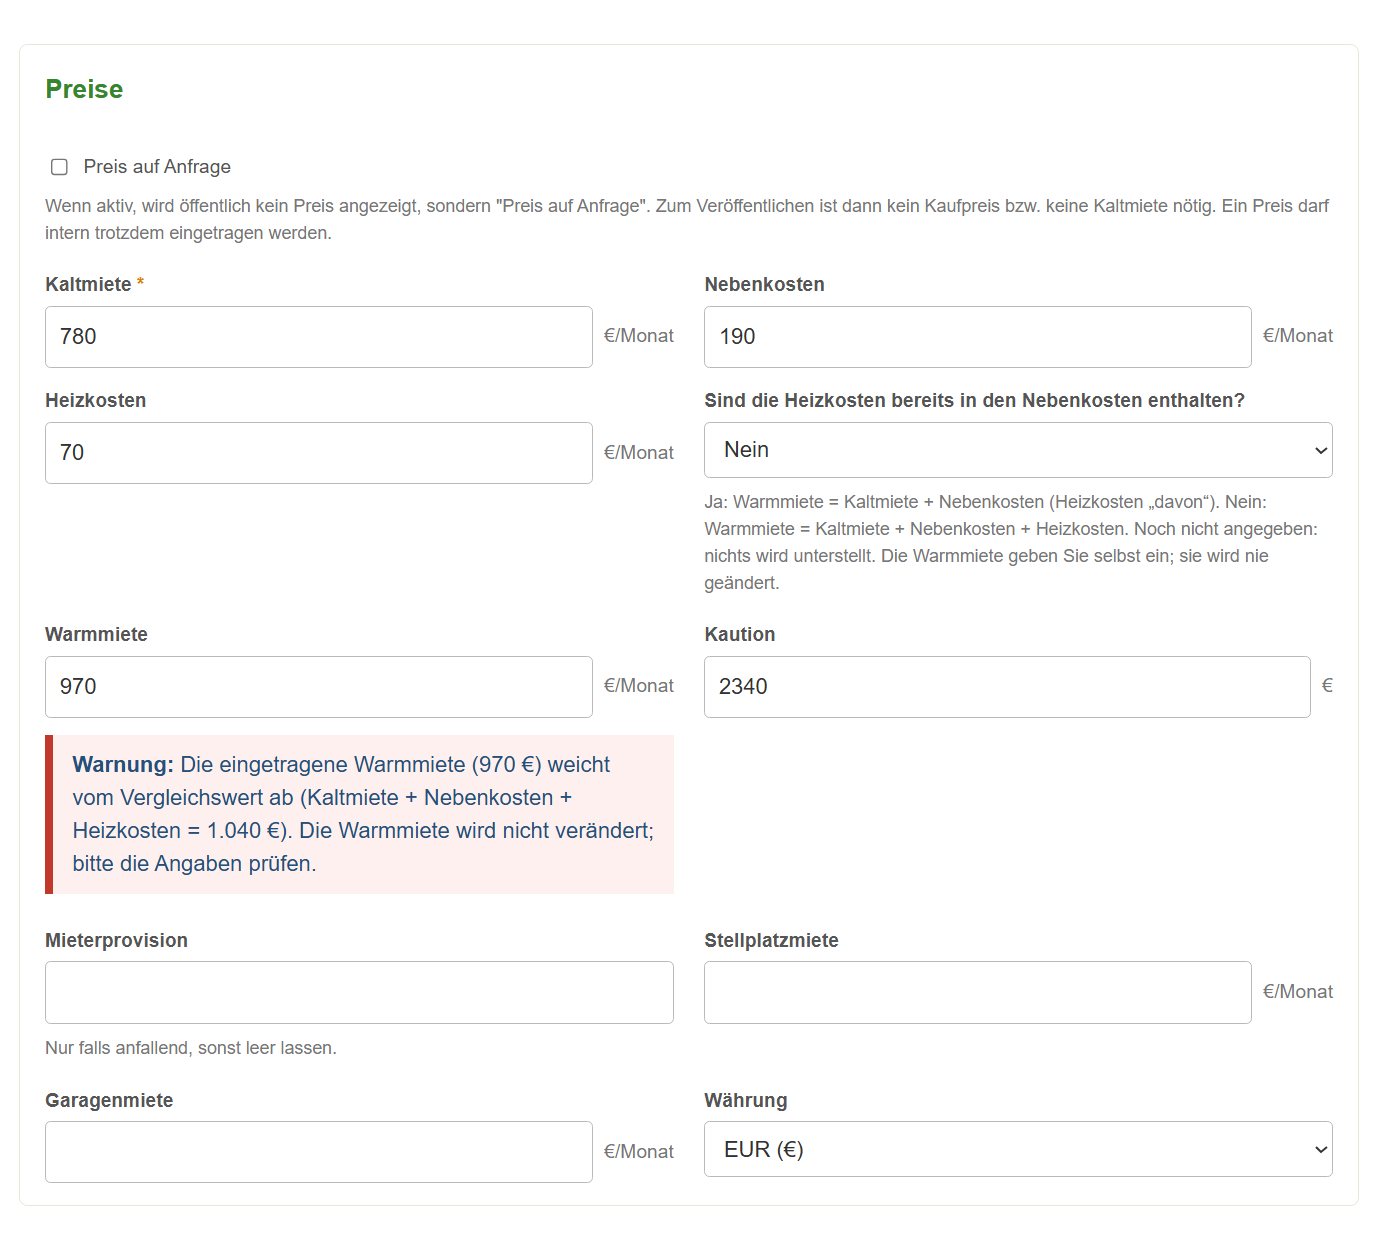Select the empty Mieterprovision field

359,992
